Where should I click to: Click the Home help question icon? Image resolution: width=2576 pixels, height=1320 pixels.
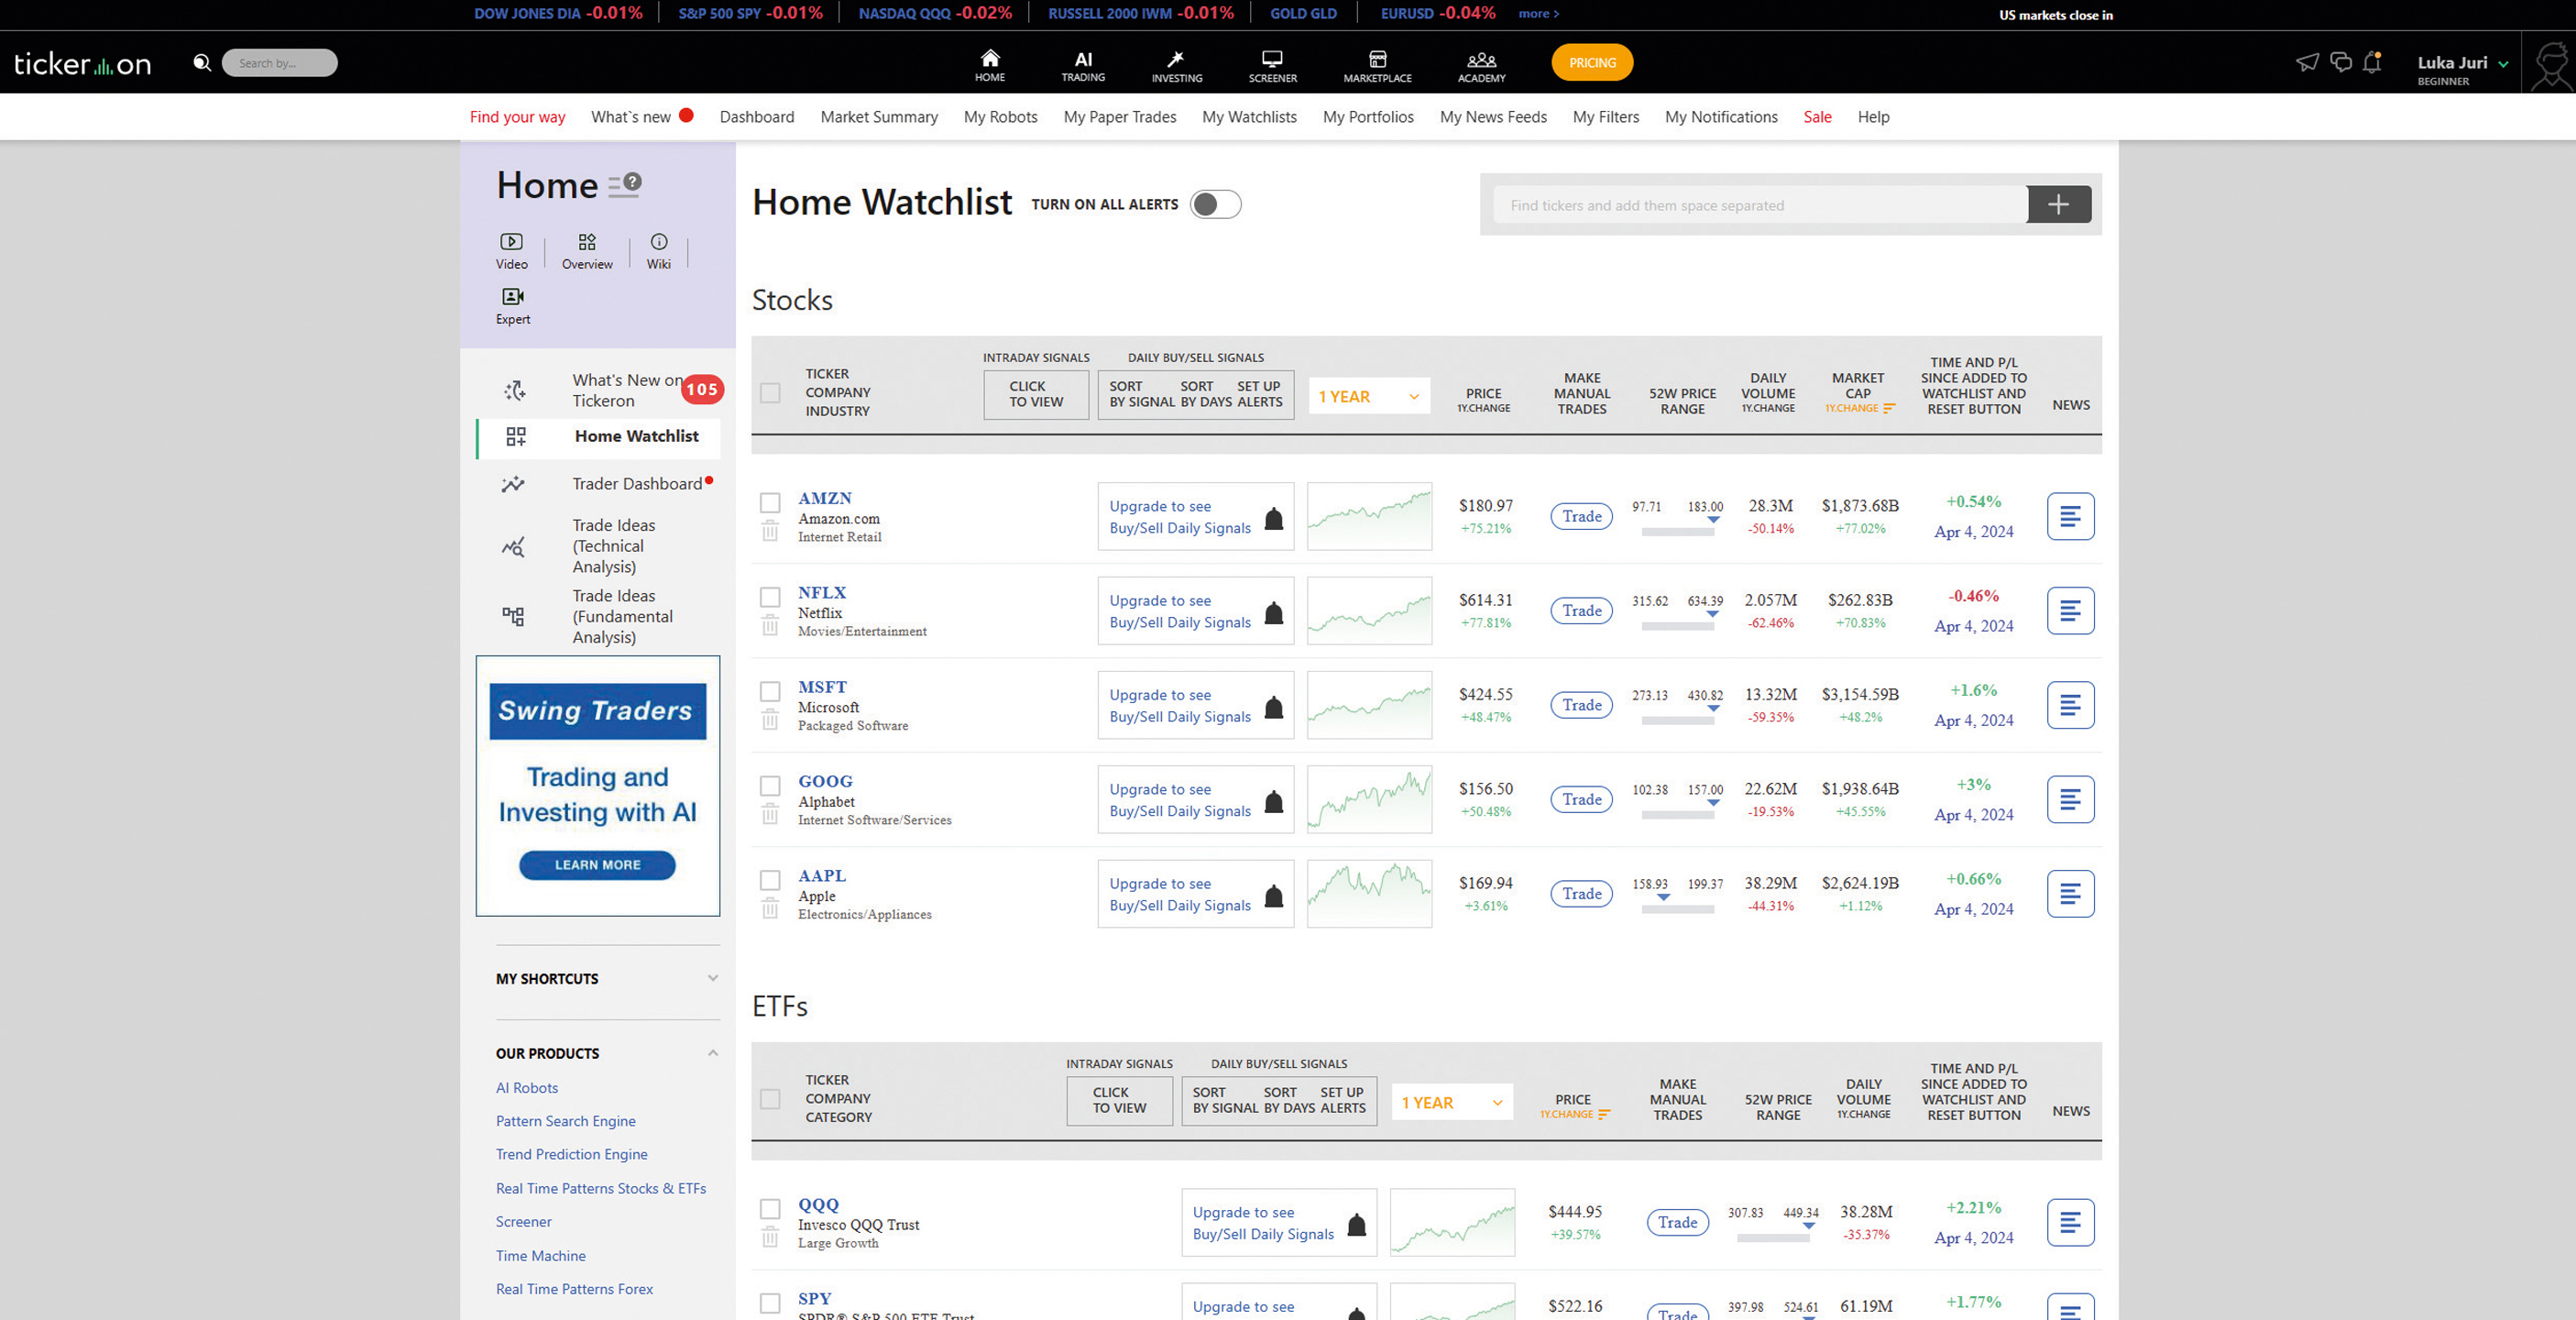click(632, 182)
